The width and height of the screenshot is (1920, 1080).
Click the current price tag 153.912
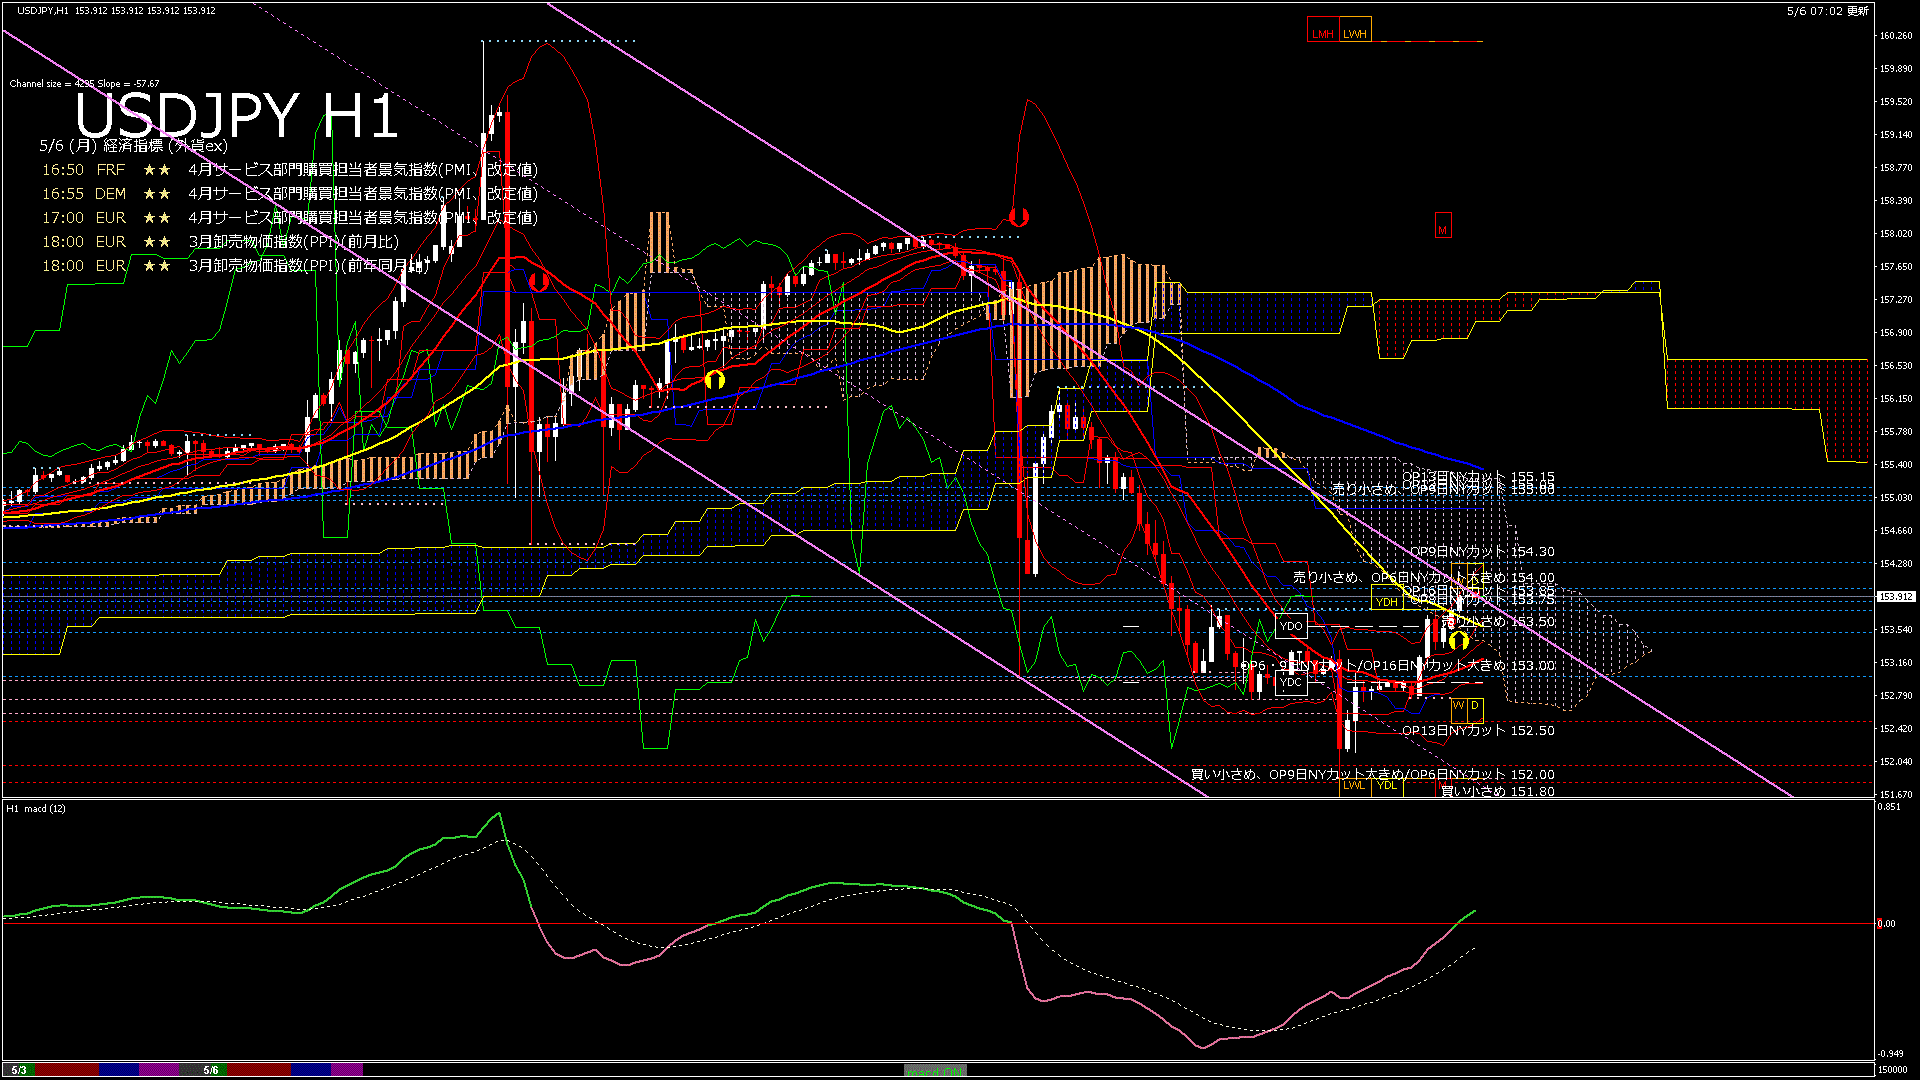click(x=1895, y=597)
